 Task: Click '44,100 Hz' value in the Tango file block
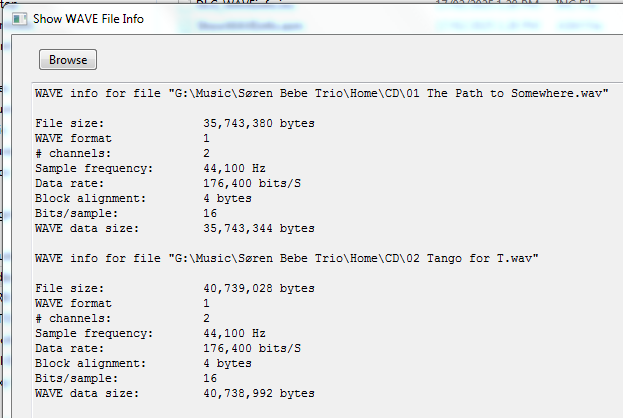pyautogui.click(x=234, y=333)
